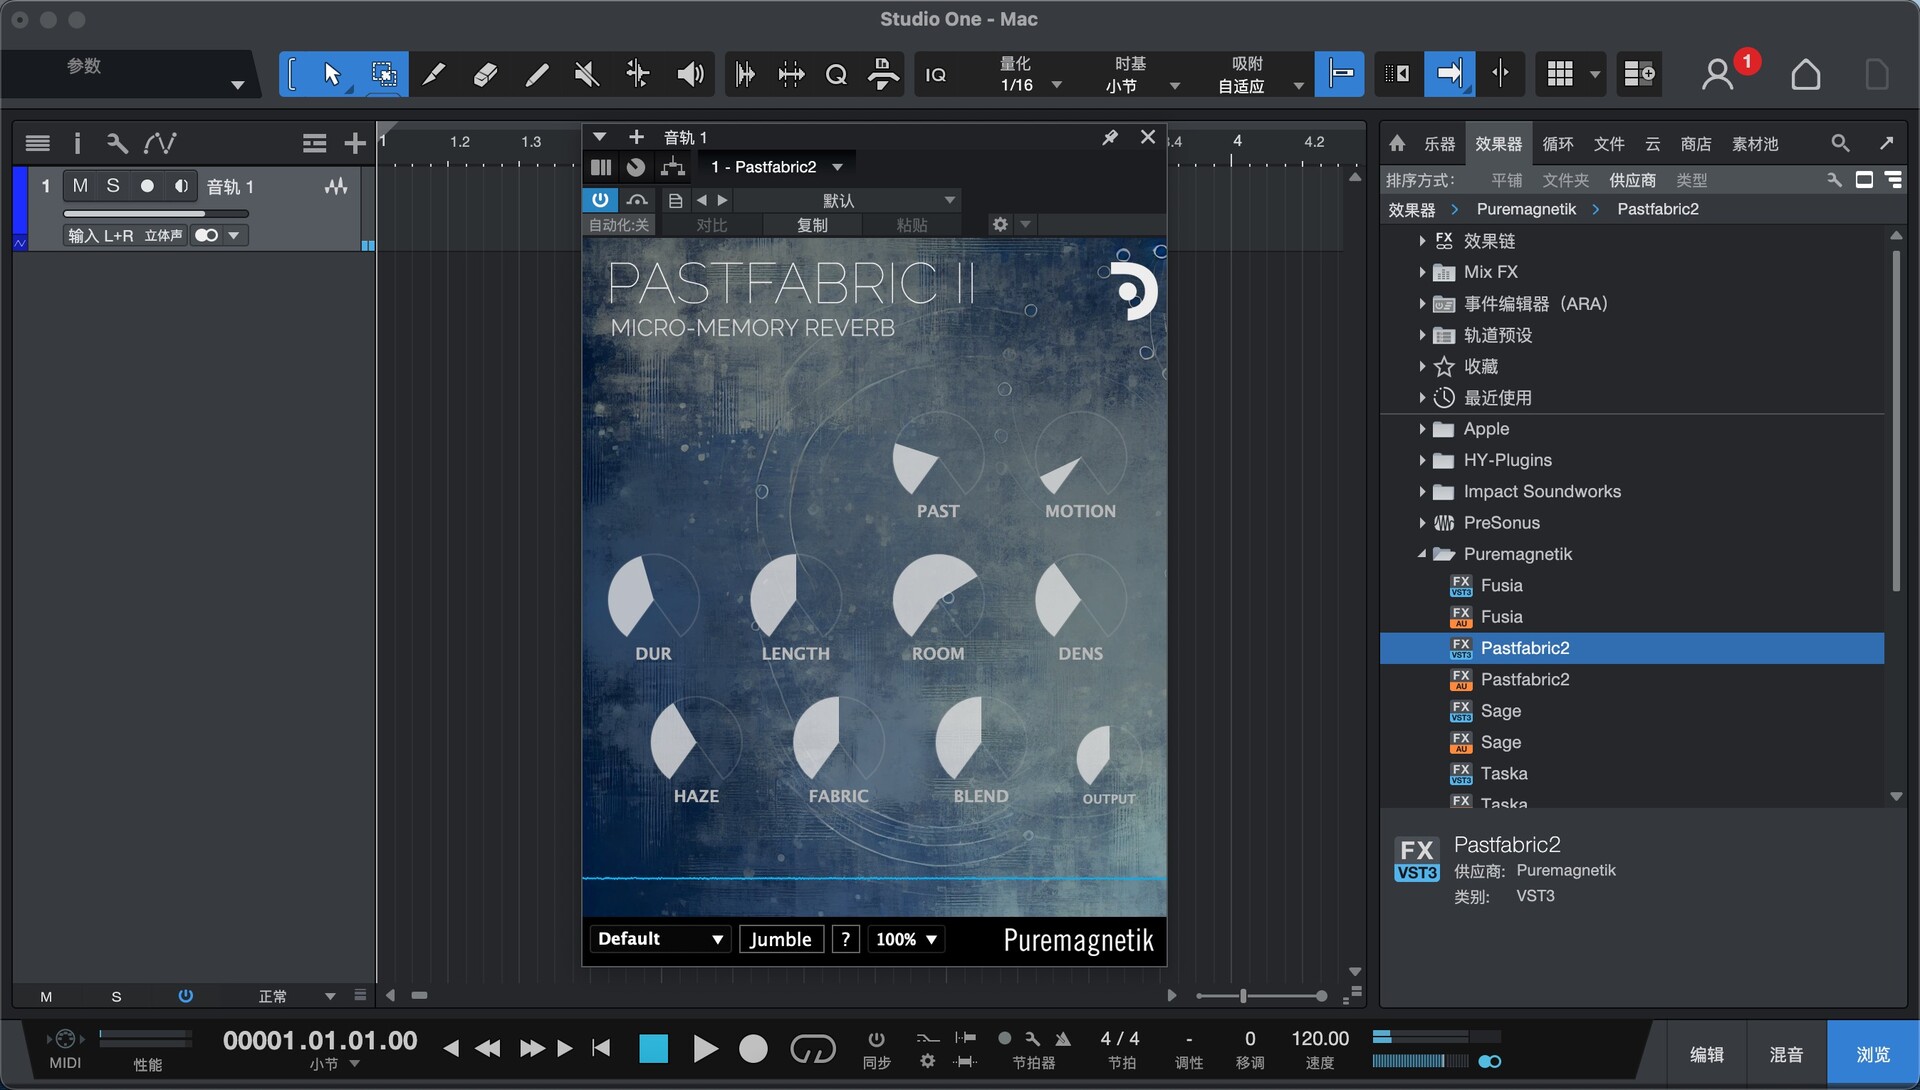Open the IQ quantize panel
Image resolution: width=1920 pixels, height=1090 pixels.
935,75
